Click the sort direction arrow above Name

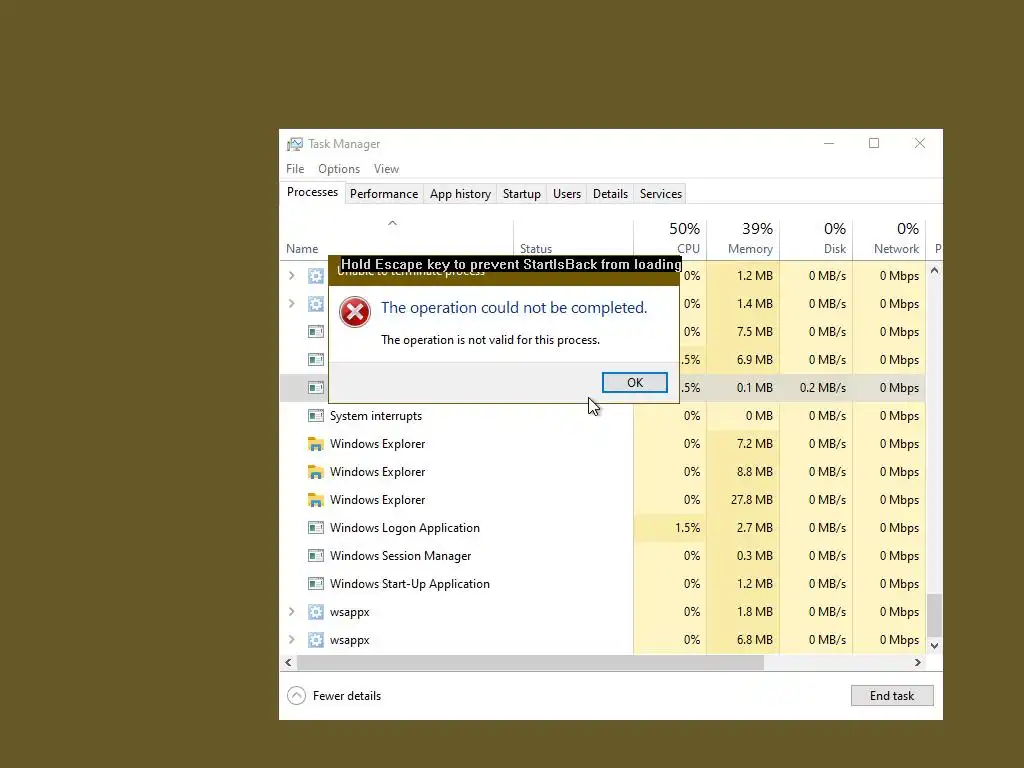pyautogui.click(x=392, y=223)
